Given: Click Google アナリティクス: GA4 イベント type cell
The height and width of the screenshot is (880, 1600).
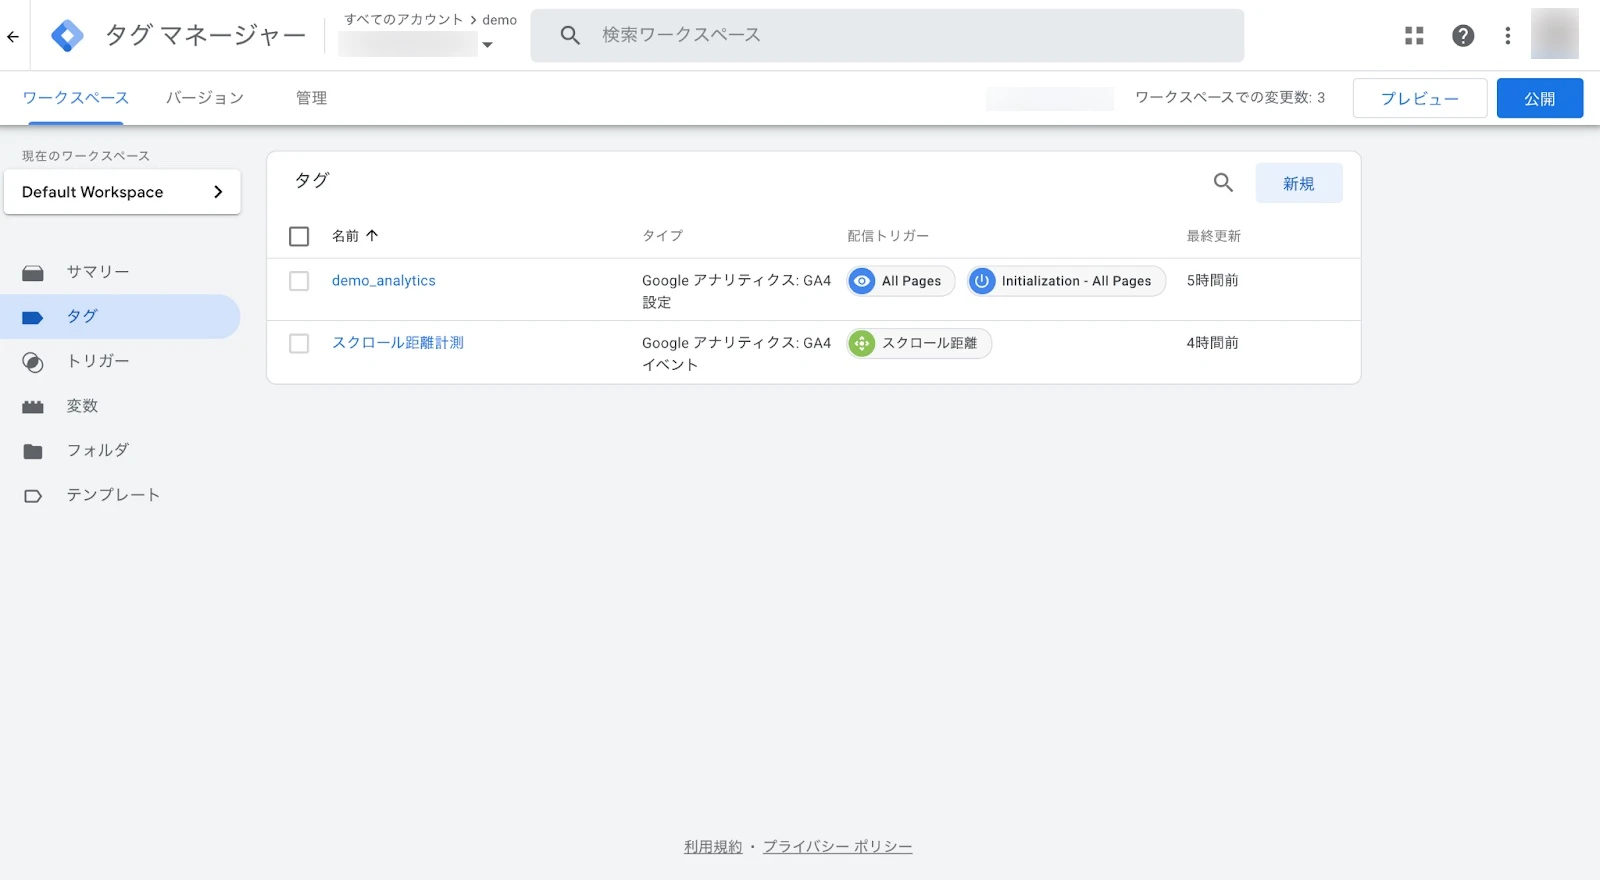Looking at the screenshot, I should click(736, 353).
